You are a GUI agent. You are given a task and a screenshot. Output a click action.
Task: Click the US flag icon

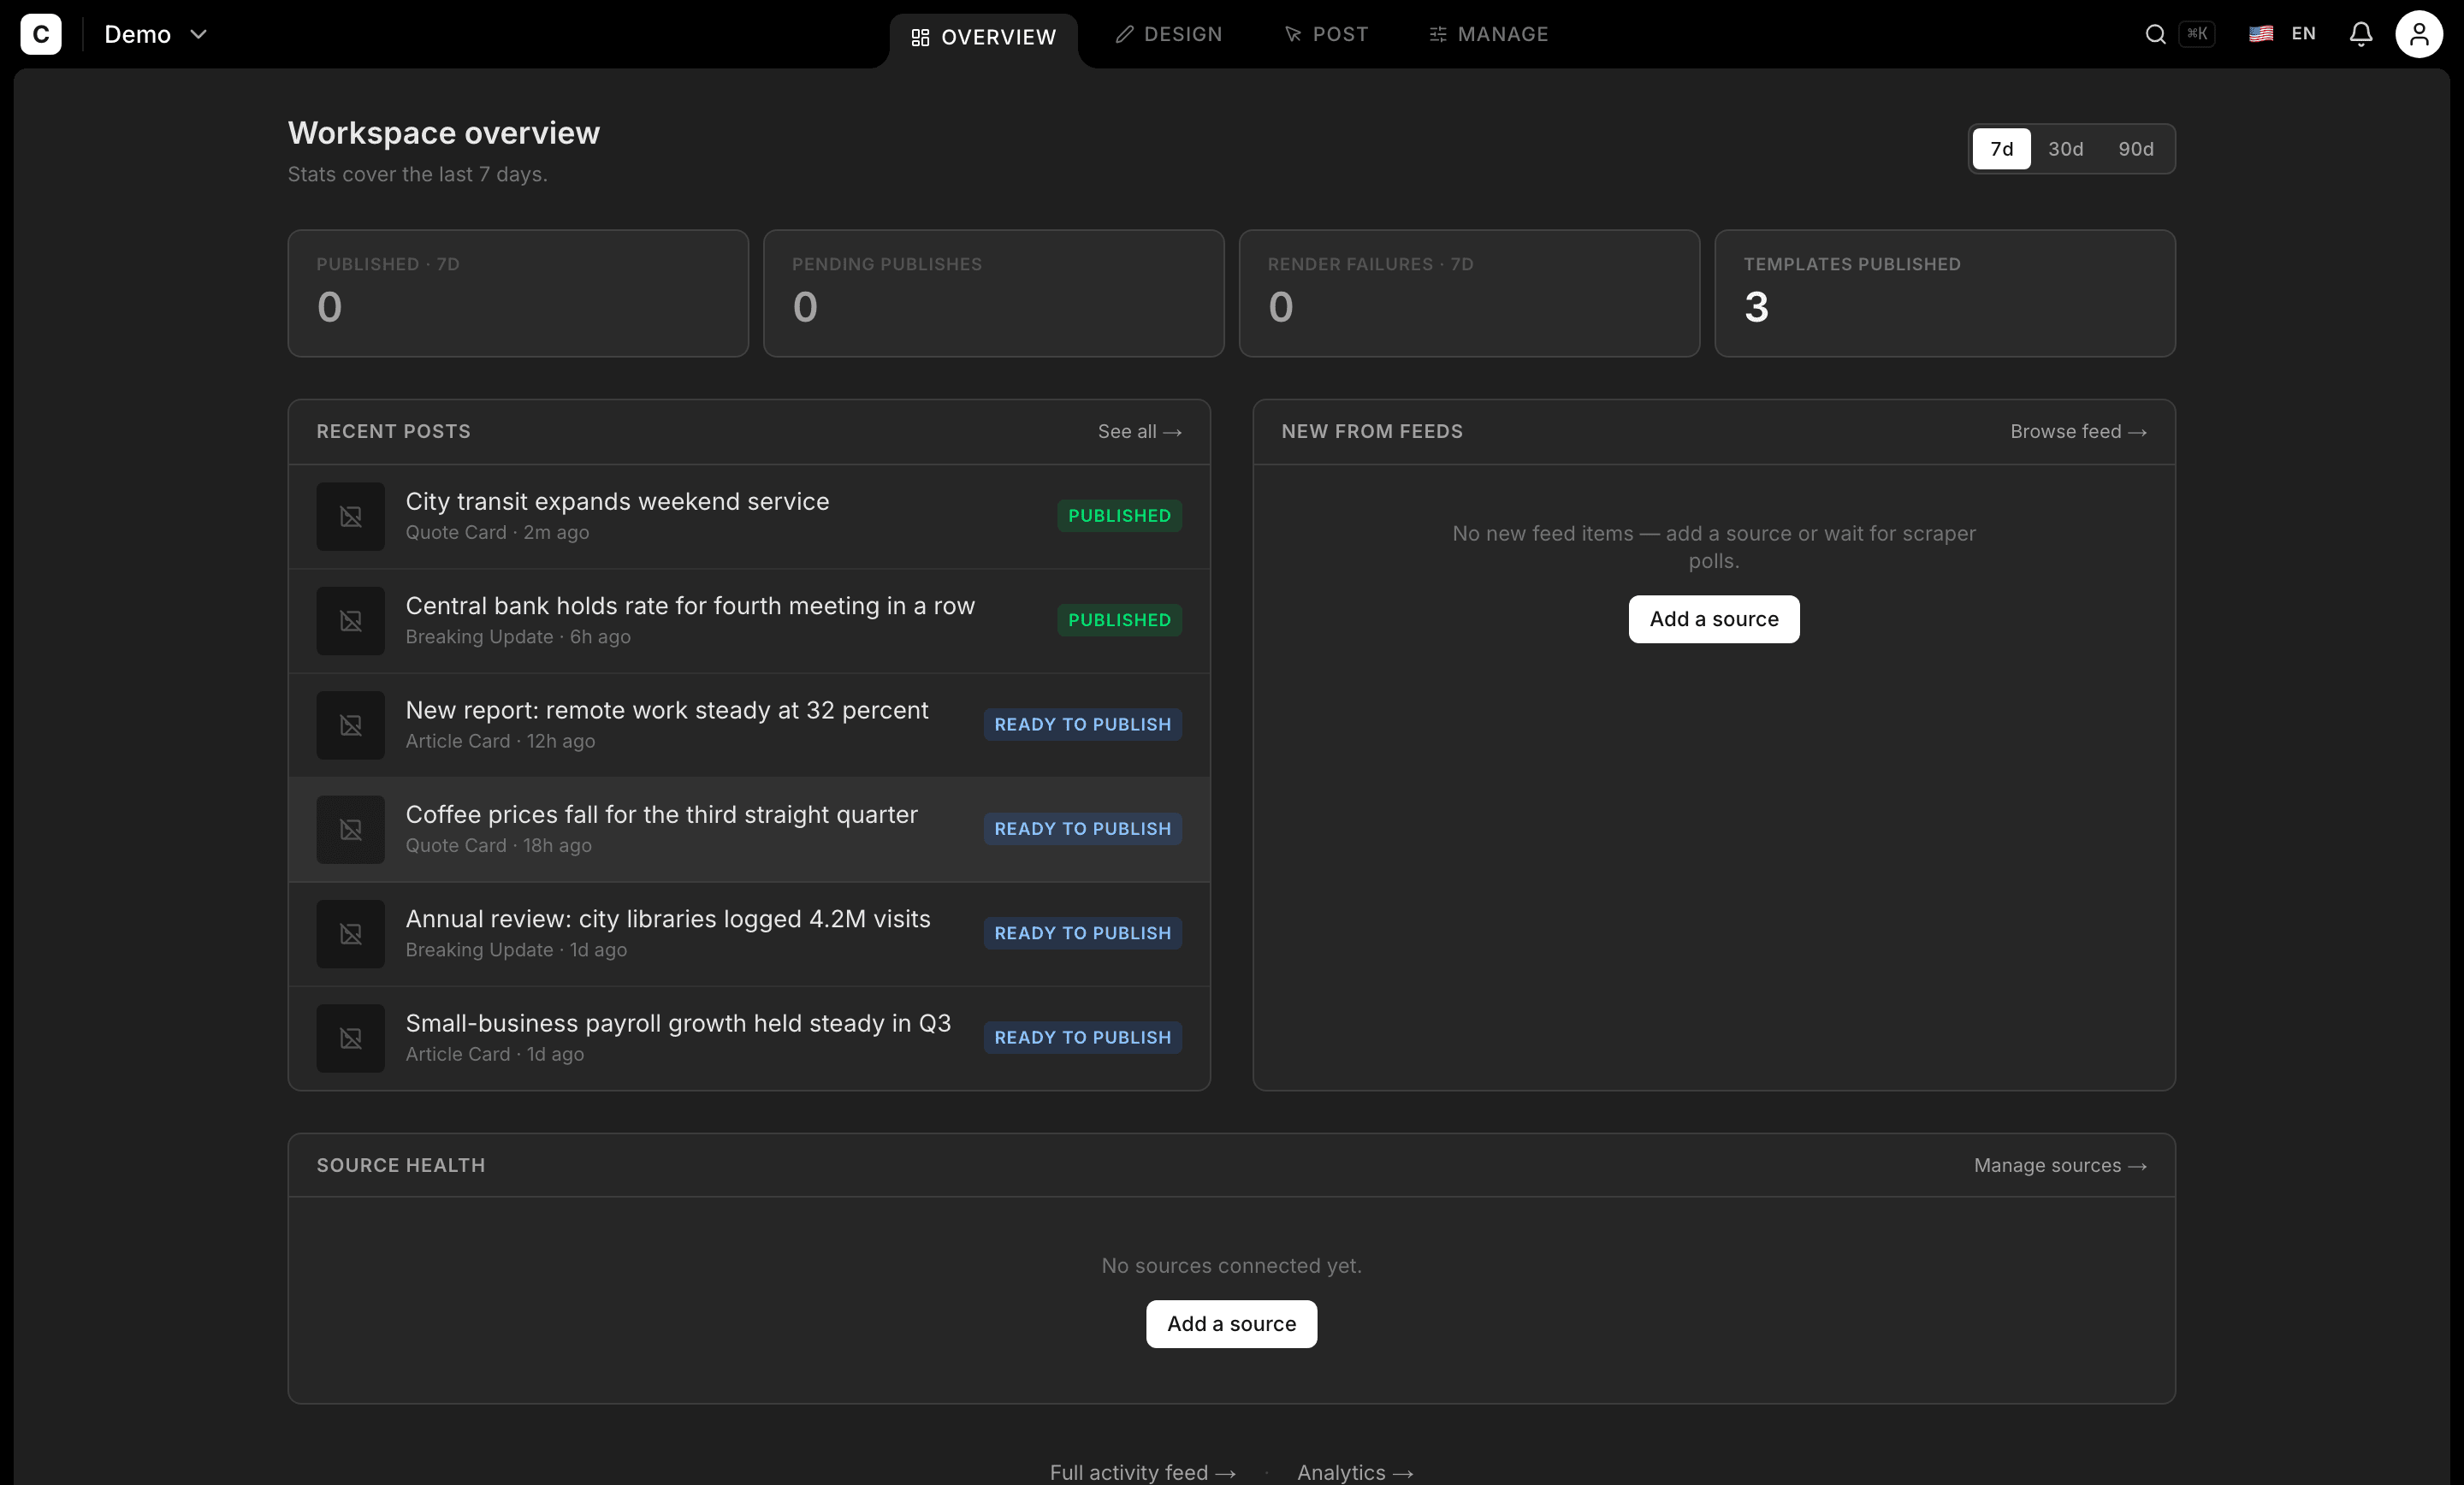(x=2261, y=34)
